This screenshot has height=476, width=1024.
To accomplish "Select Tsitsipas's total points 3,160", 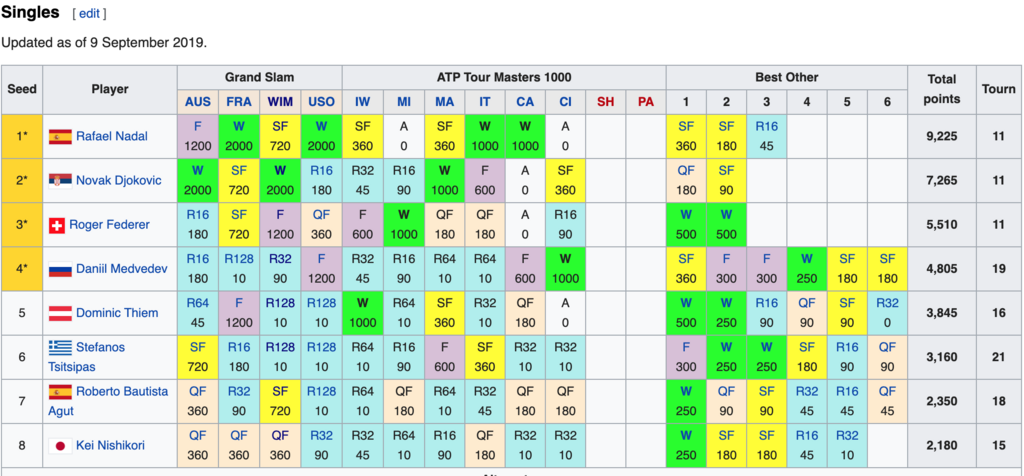I will [x=942, y=357].
